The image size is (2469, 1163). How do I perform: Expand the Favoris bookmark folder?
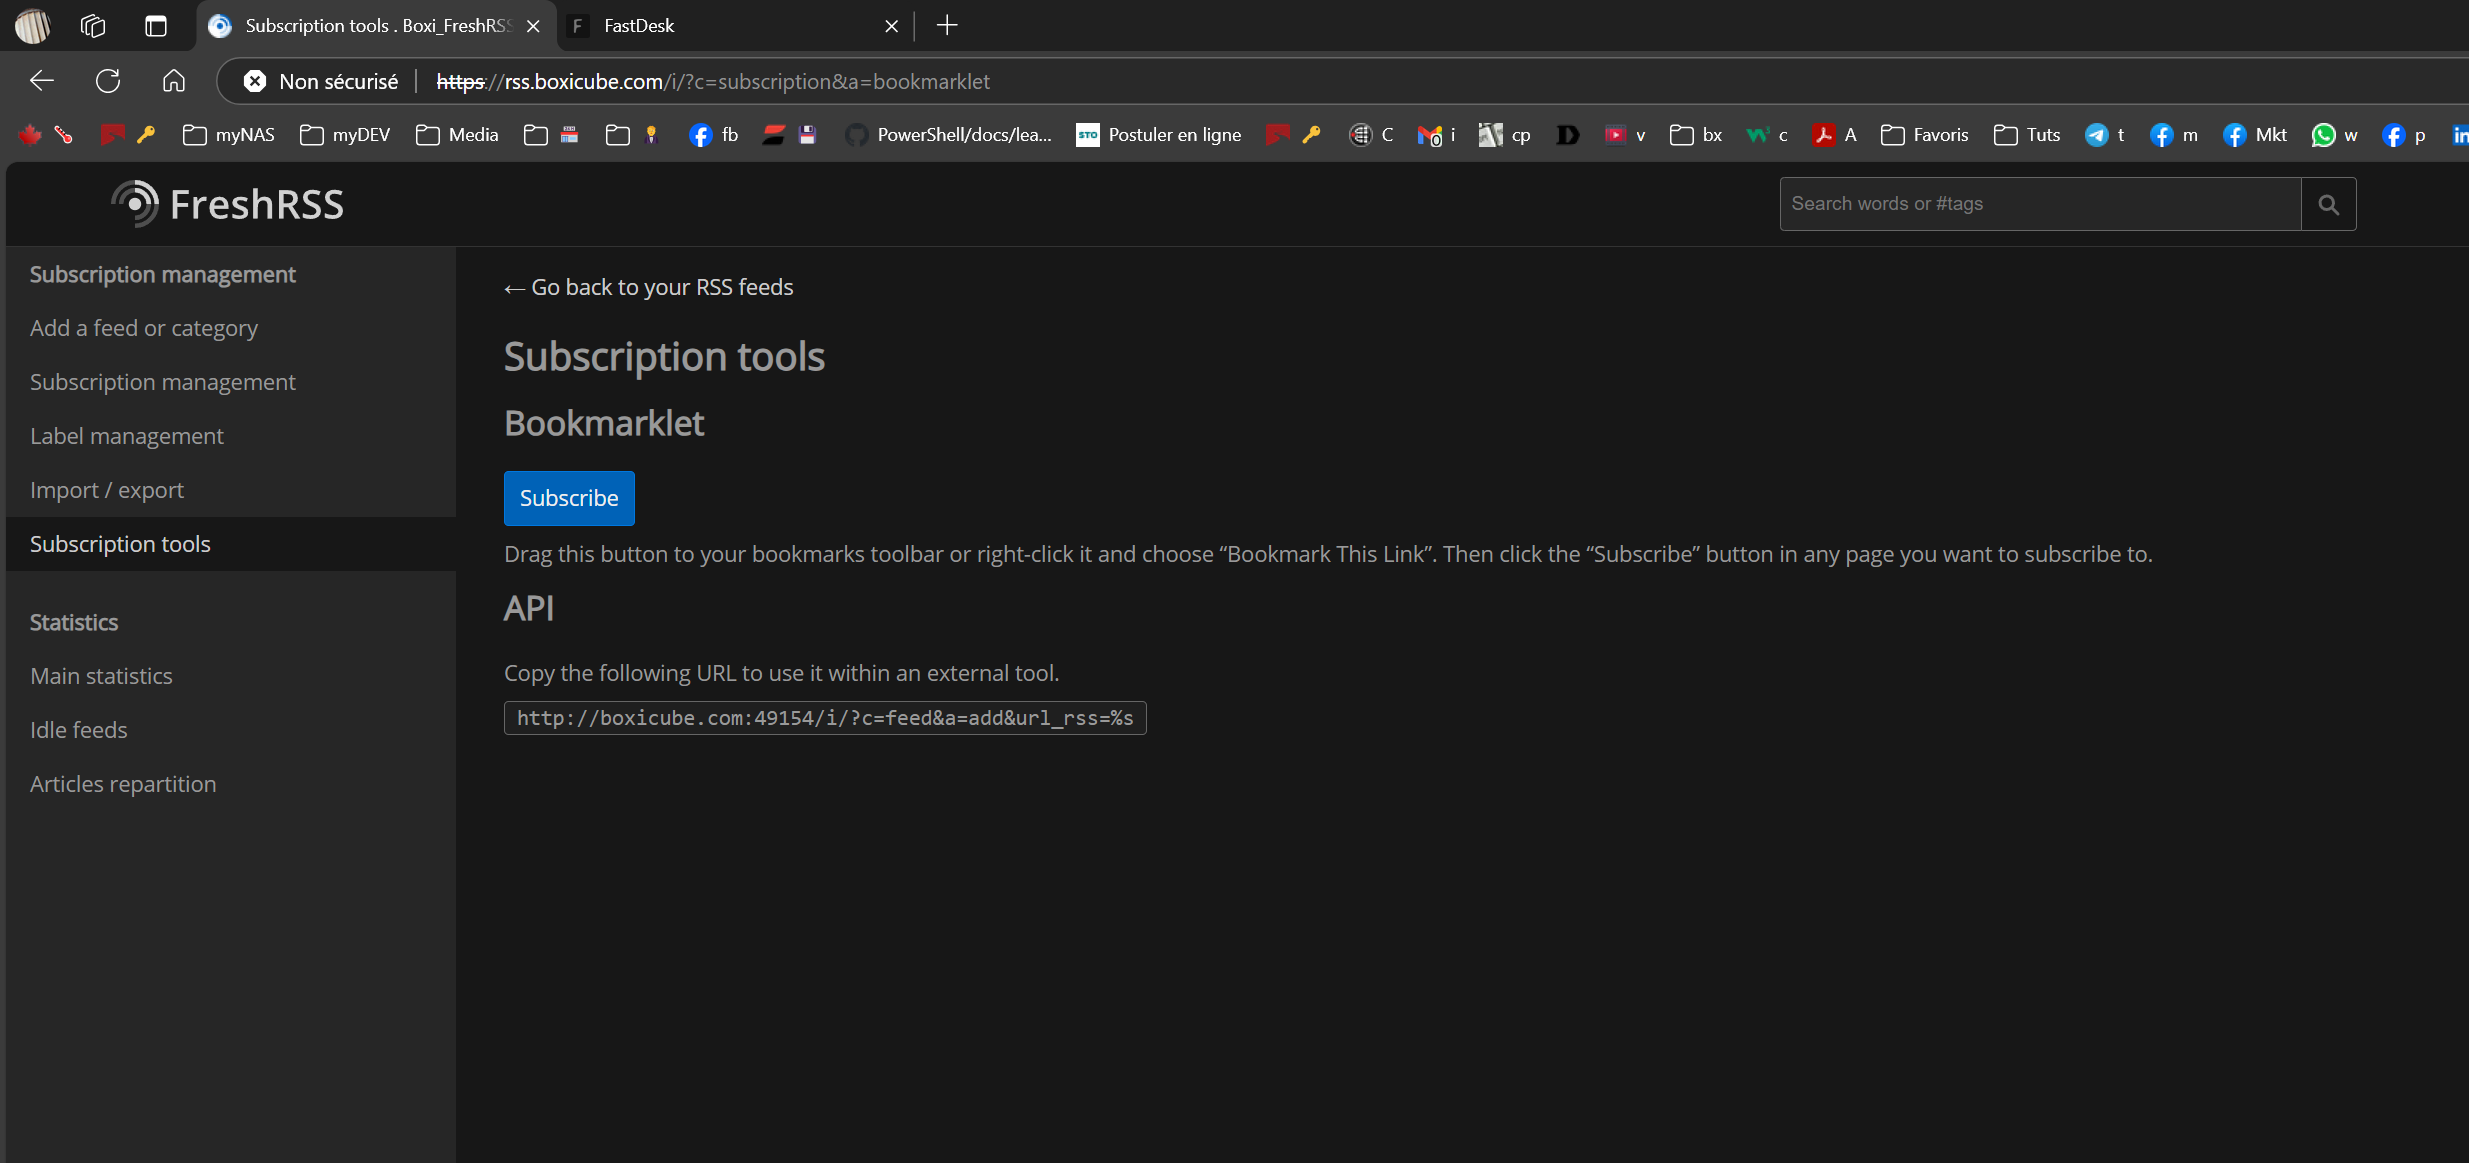pyautogui.click(x=1924, y=135)
